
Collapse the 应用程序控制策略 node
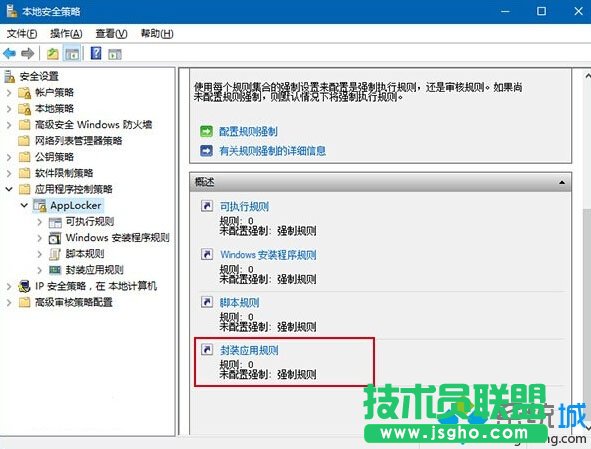click(x=9, y=189)
